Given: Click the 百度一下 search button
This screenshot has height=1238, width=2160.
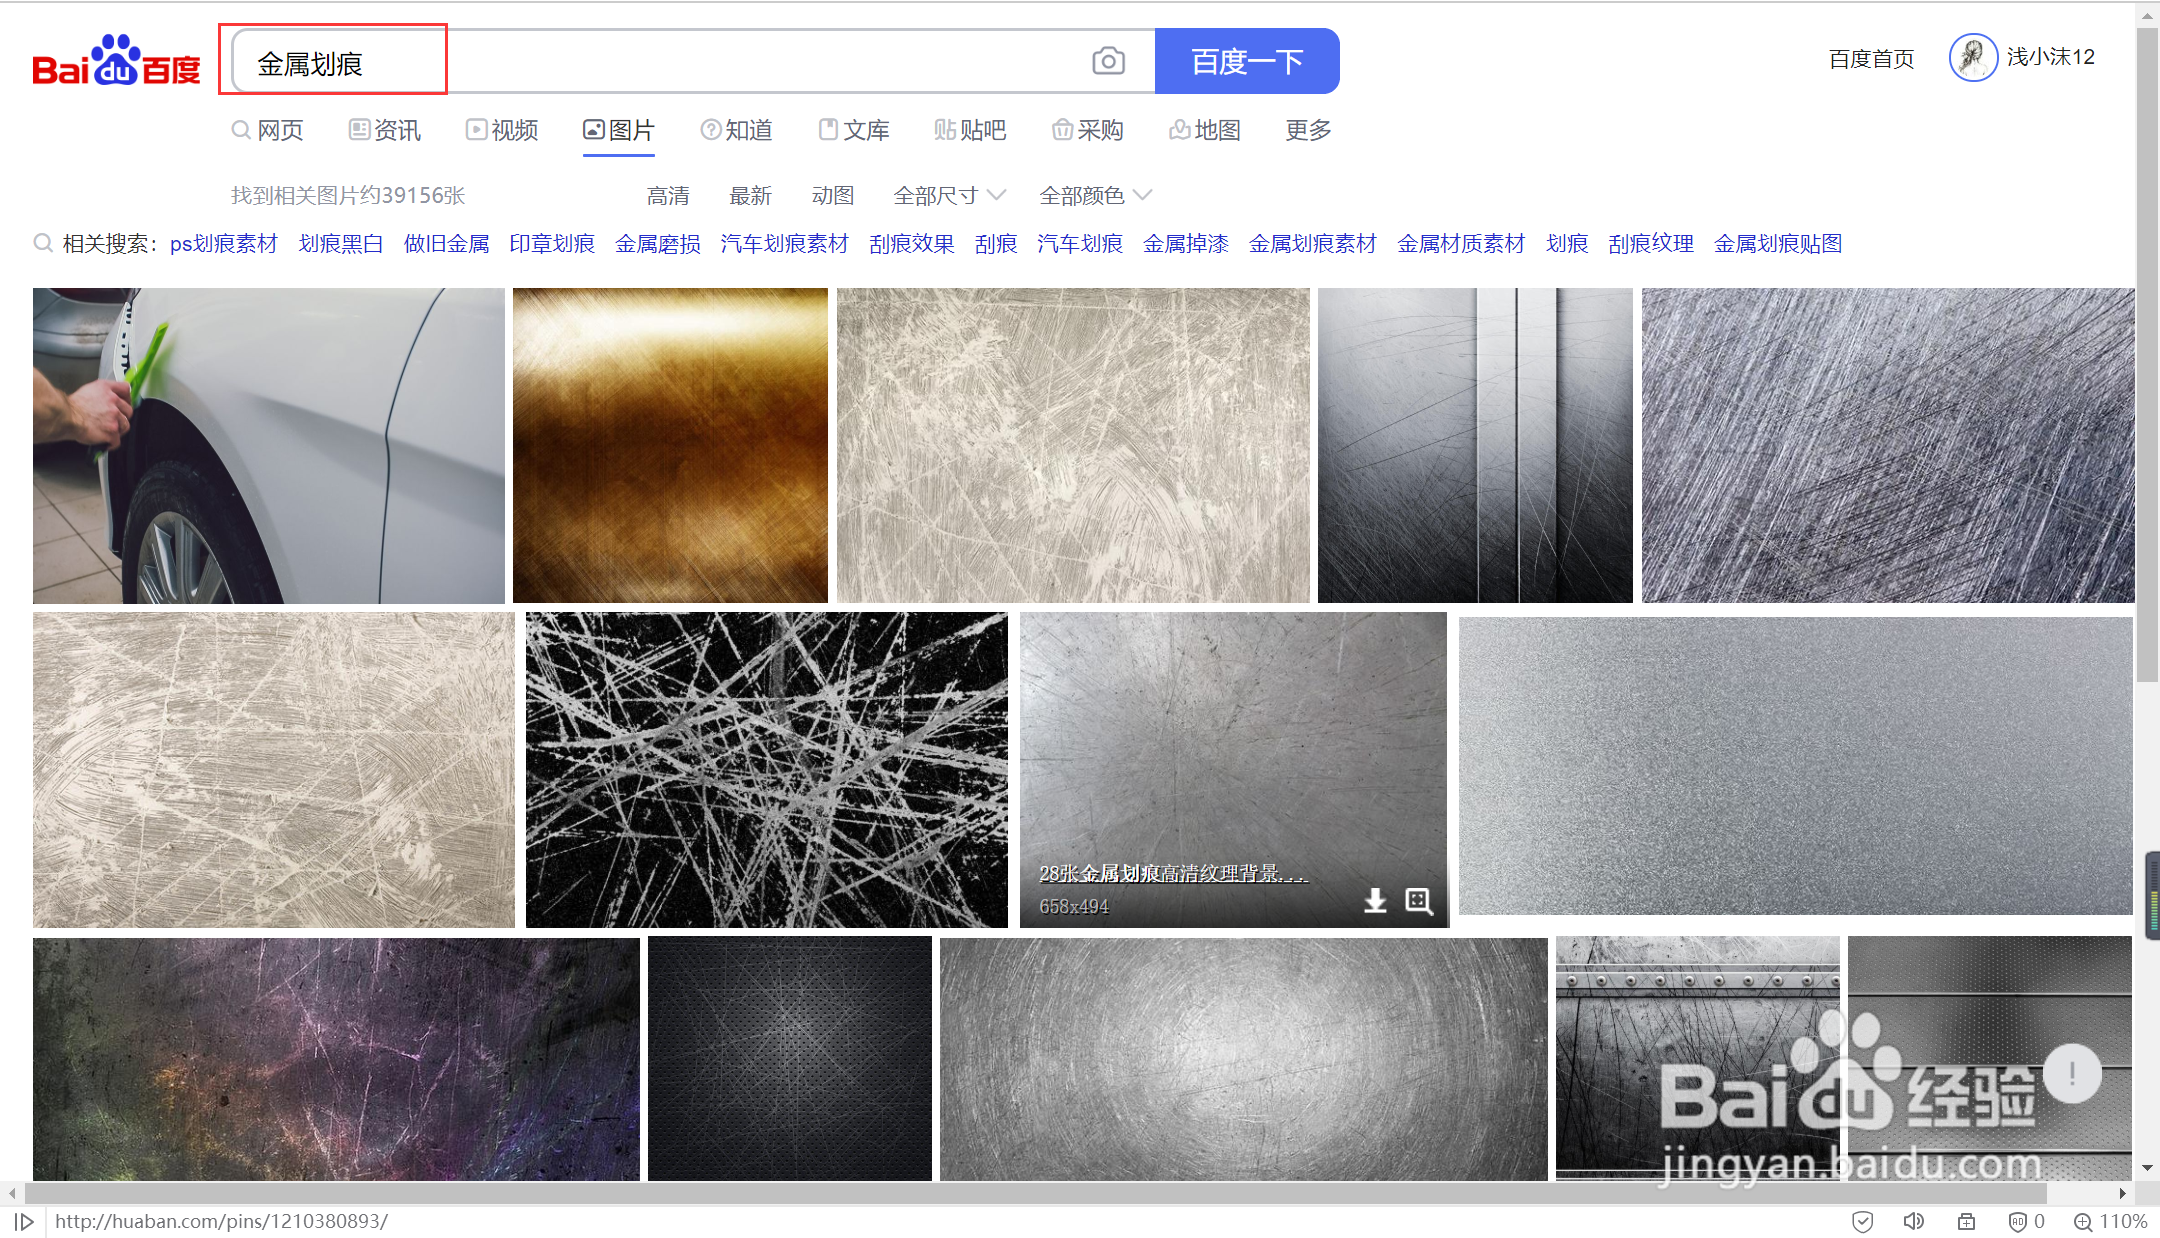Looking at the screenshot, I should 1247,61.
